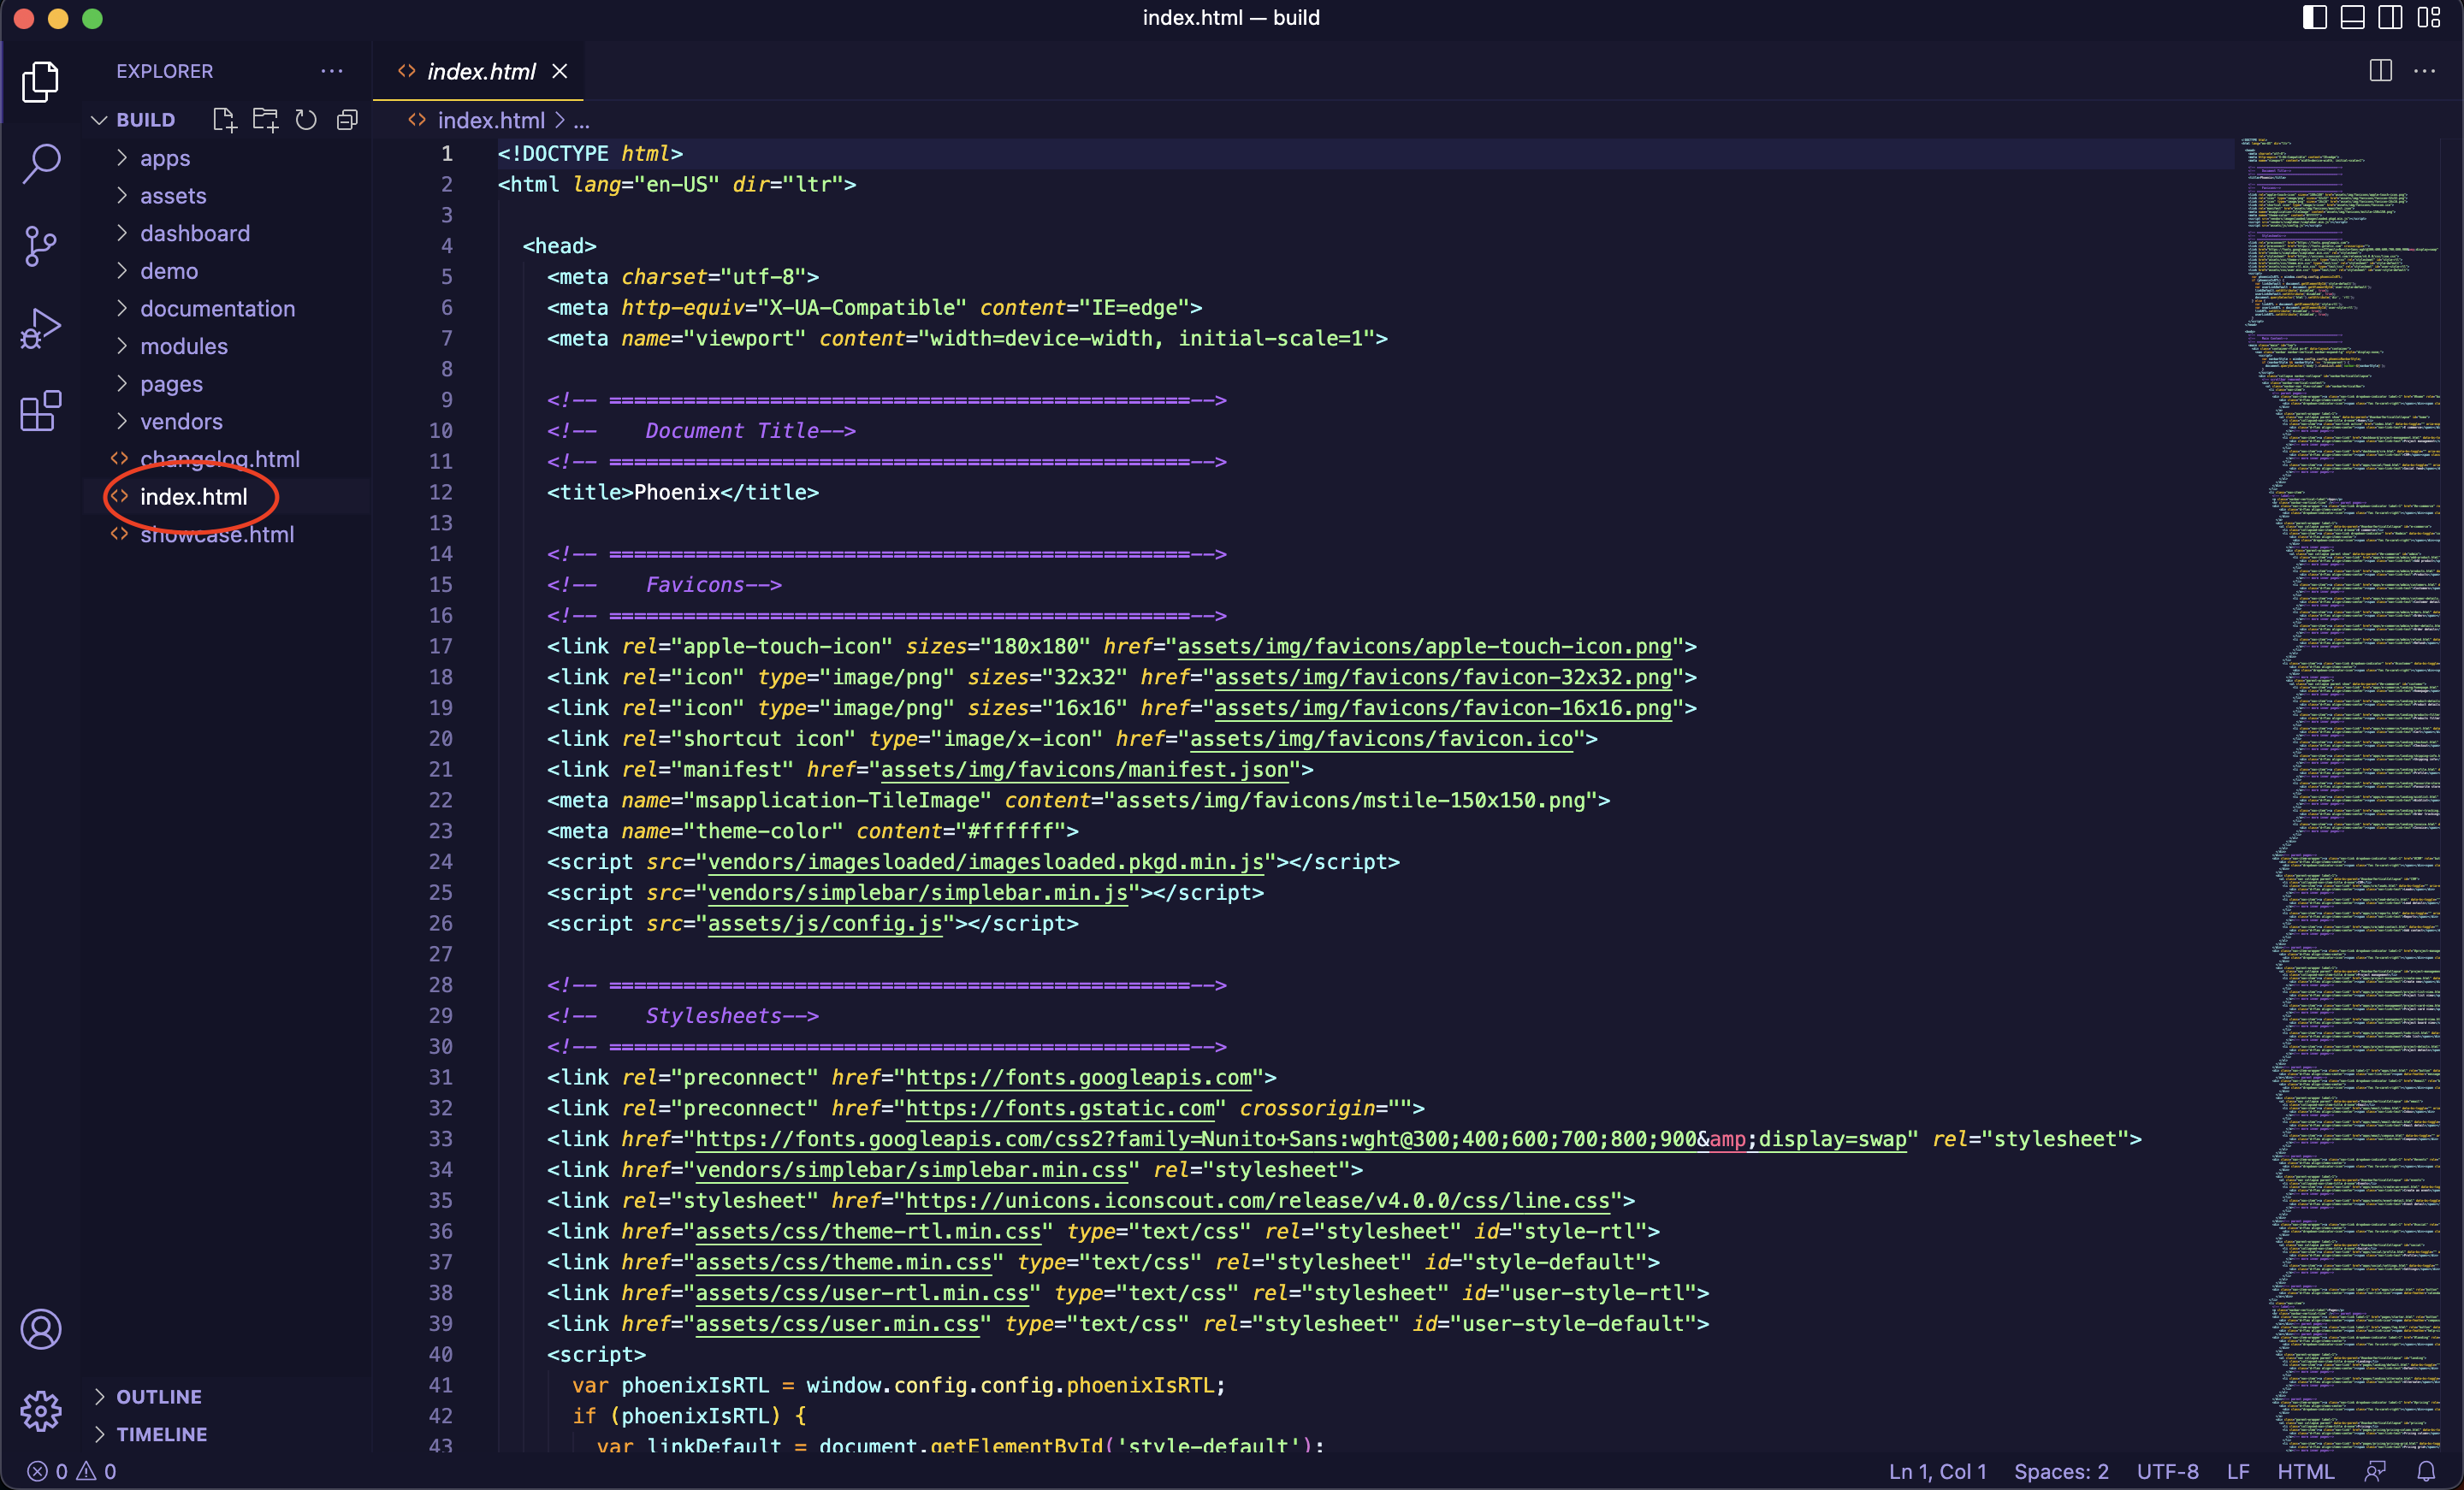The image size is (2464, 1490).
Task: Expand the assets folder
Action: pos(228,196)
